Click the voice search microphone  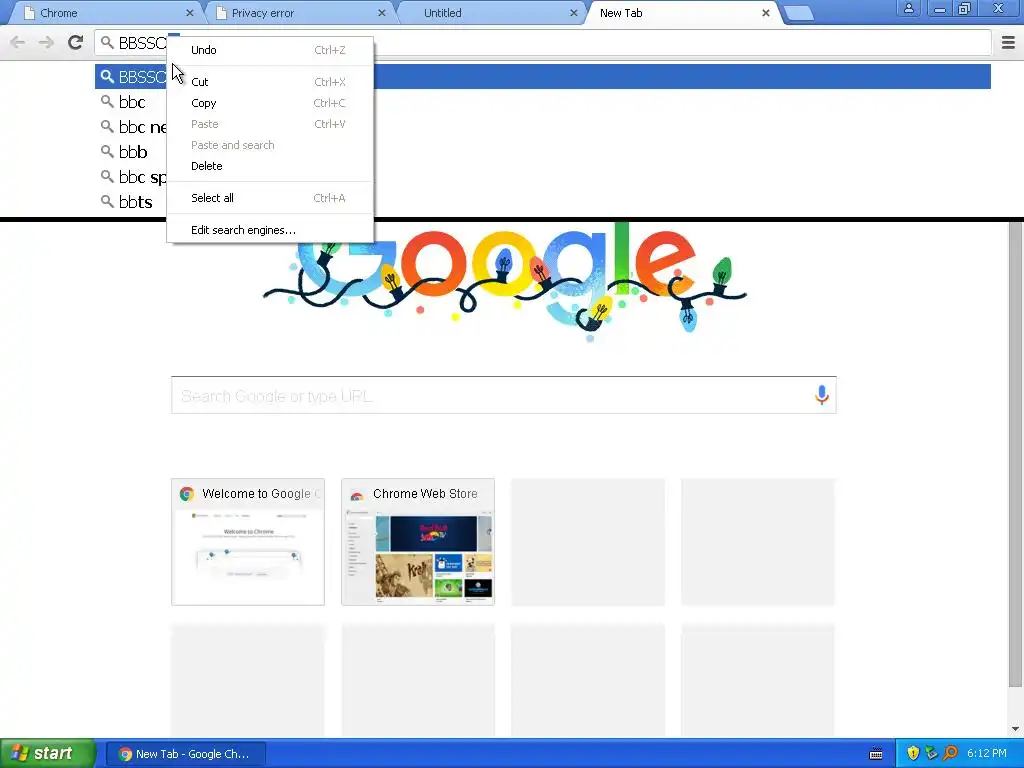coord(822,395)
